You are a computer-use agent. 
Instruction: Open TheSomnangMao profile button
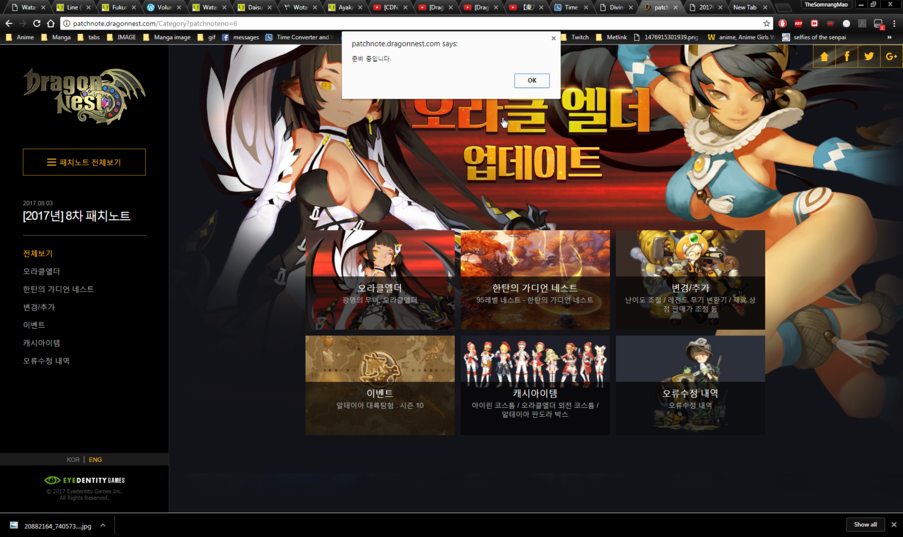coord(826,5)
